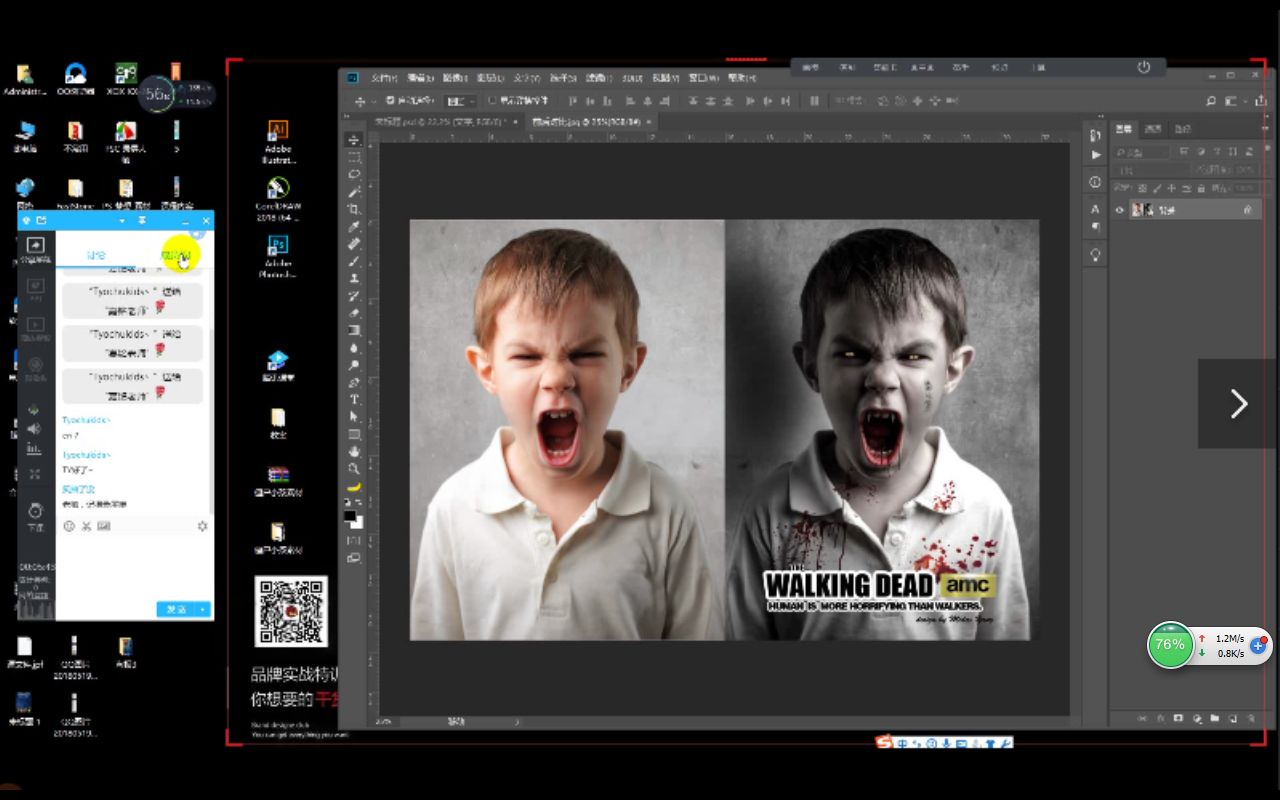Select the Hand tool
Viewport: 1280px width, 800px height.
pos(354,451)
